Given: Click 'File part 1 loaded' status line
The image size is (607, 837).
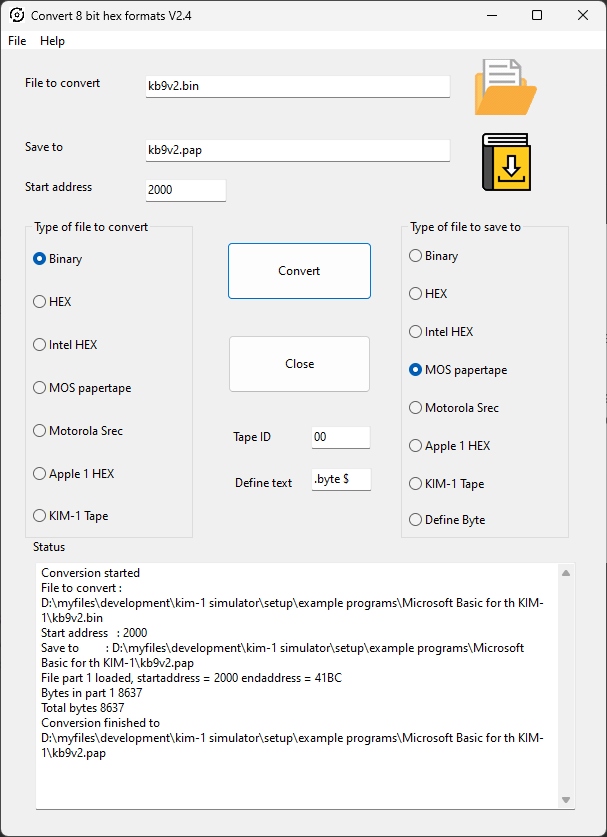Looking at the screenshot, I should (192, 678).
